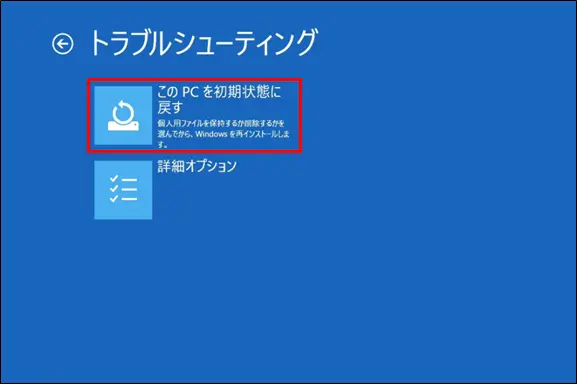Choose この PC を初期状態に戻す
The width and height of the screenshot is (577, 384).
click(219, 99)
